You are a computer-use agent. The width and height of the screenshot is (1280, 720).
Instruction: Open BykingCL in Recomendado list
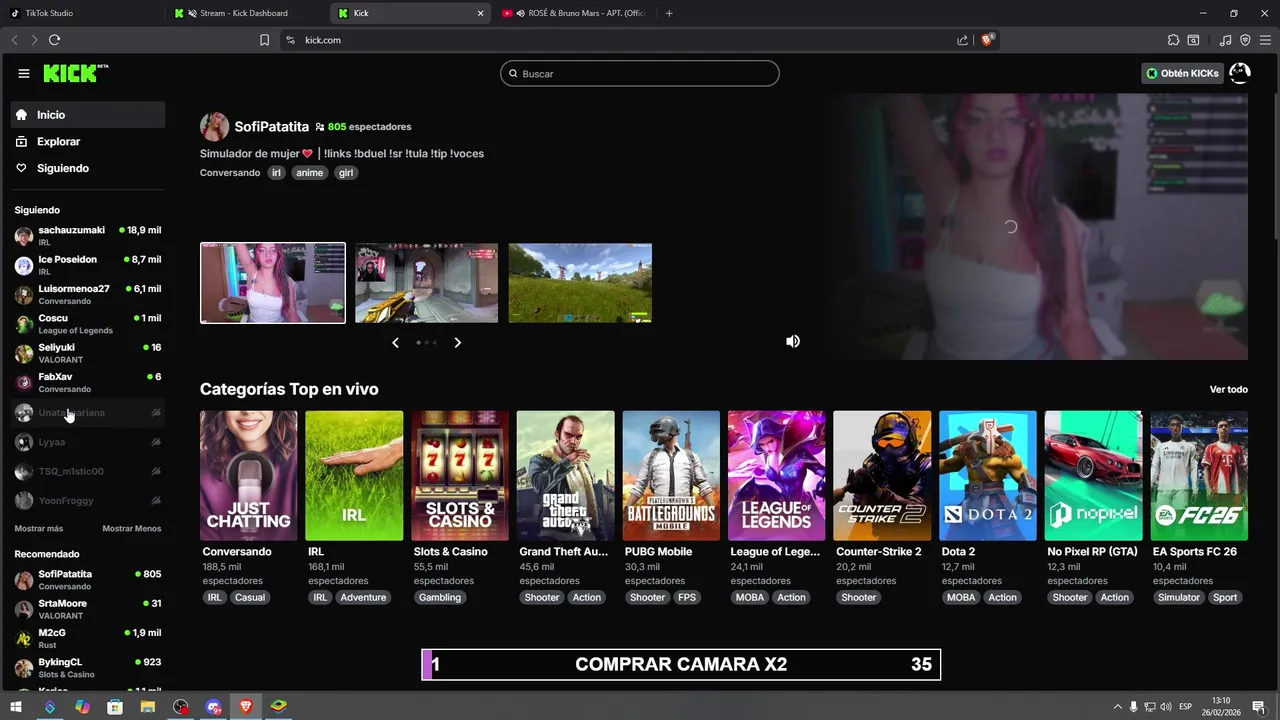point(88,668)
